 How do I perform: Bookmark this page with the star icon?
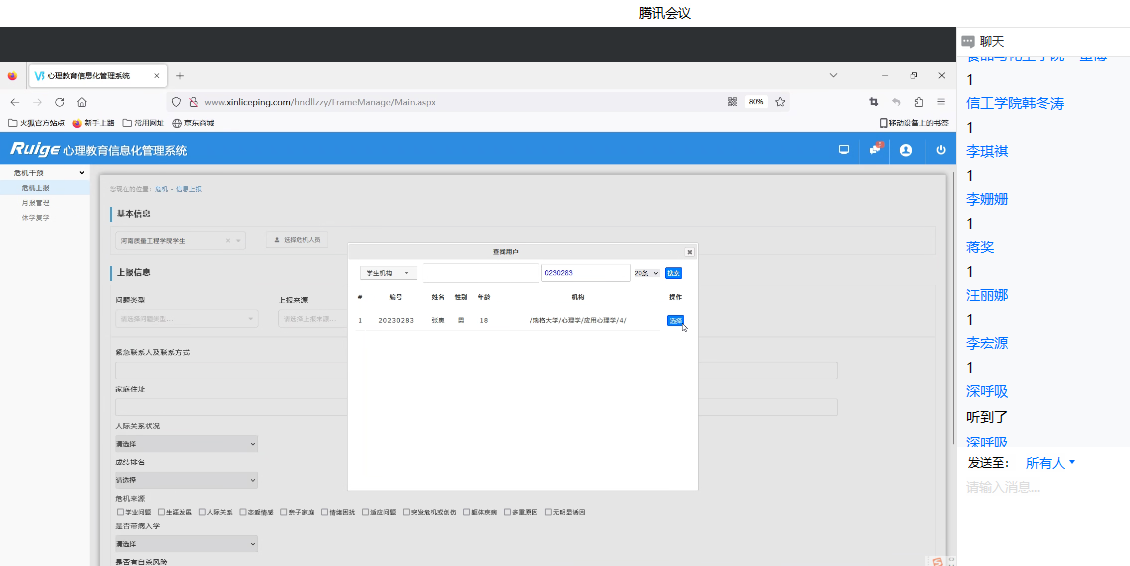point(780,102)
